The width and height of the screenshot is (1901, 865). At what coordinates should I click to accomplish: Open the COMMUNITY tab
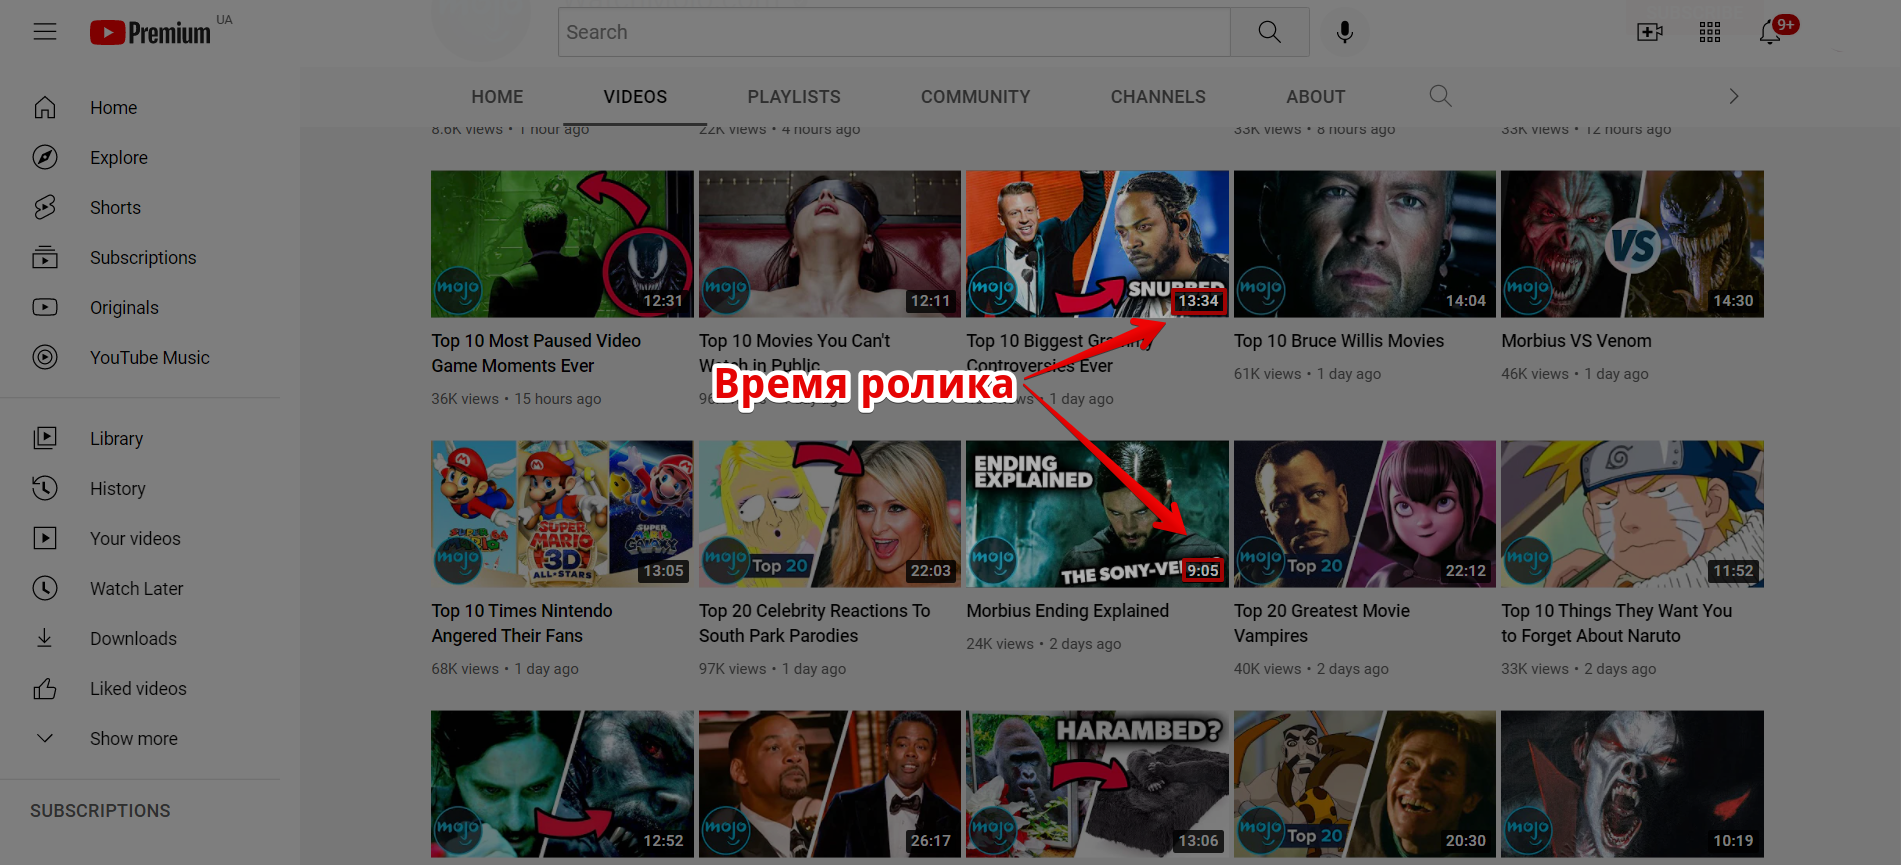(975, 97)
